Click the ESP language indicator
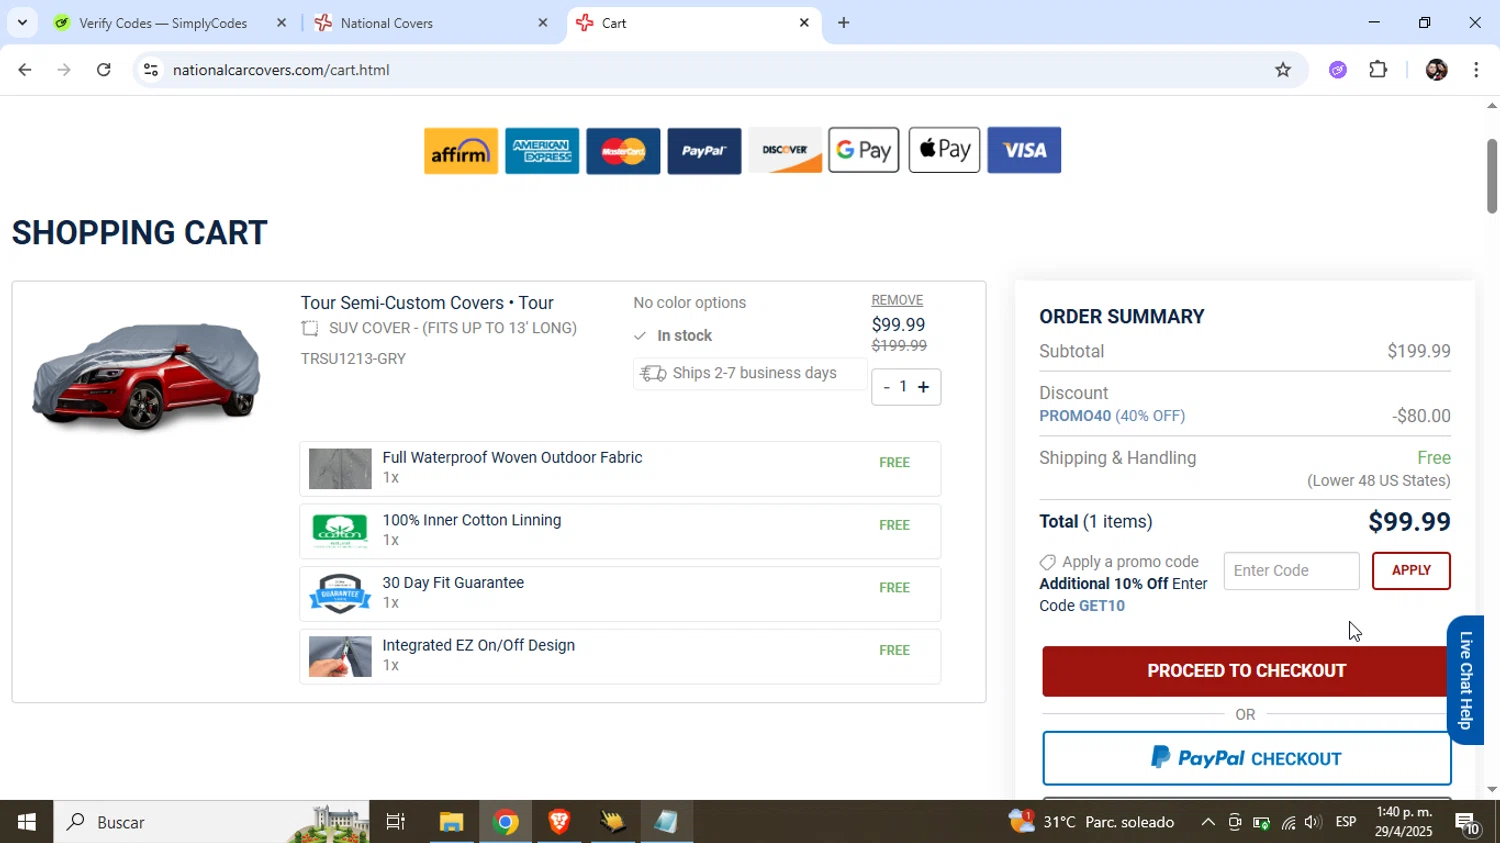 coord(1346,822)
